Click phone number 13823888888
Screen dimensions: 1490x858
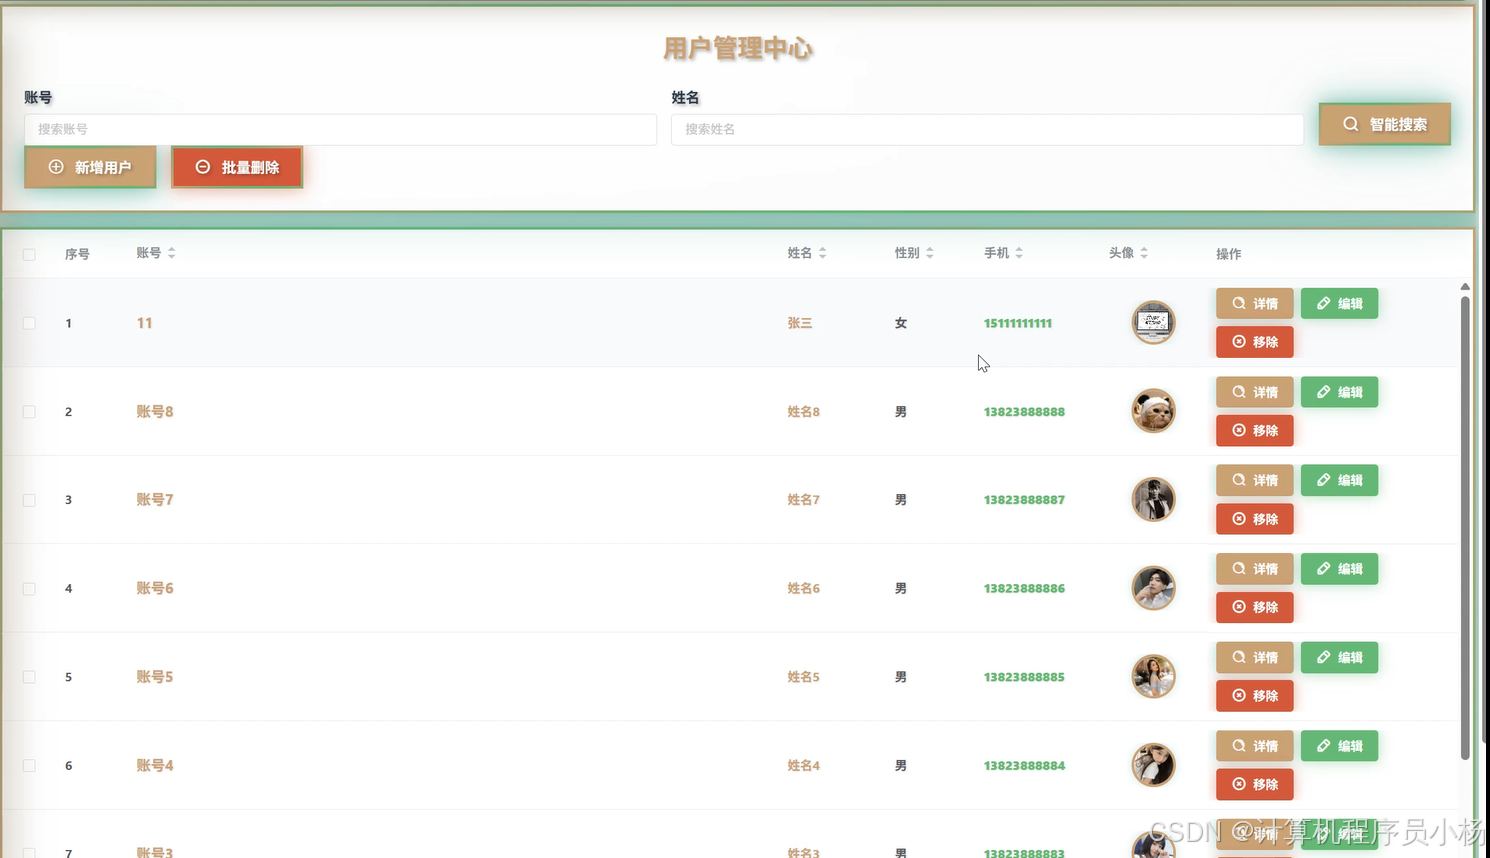tap(1024, 412)
